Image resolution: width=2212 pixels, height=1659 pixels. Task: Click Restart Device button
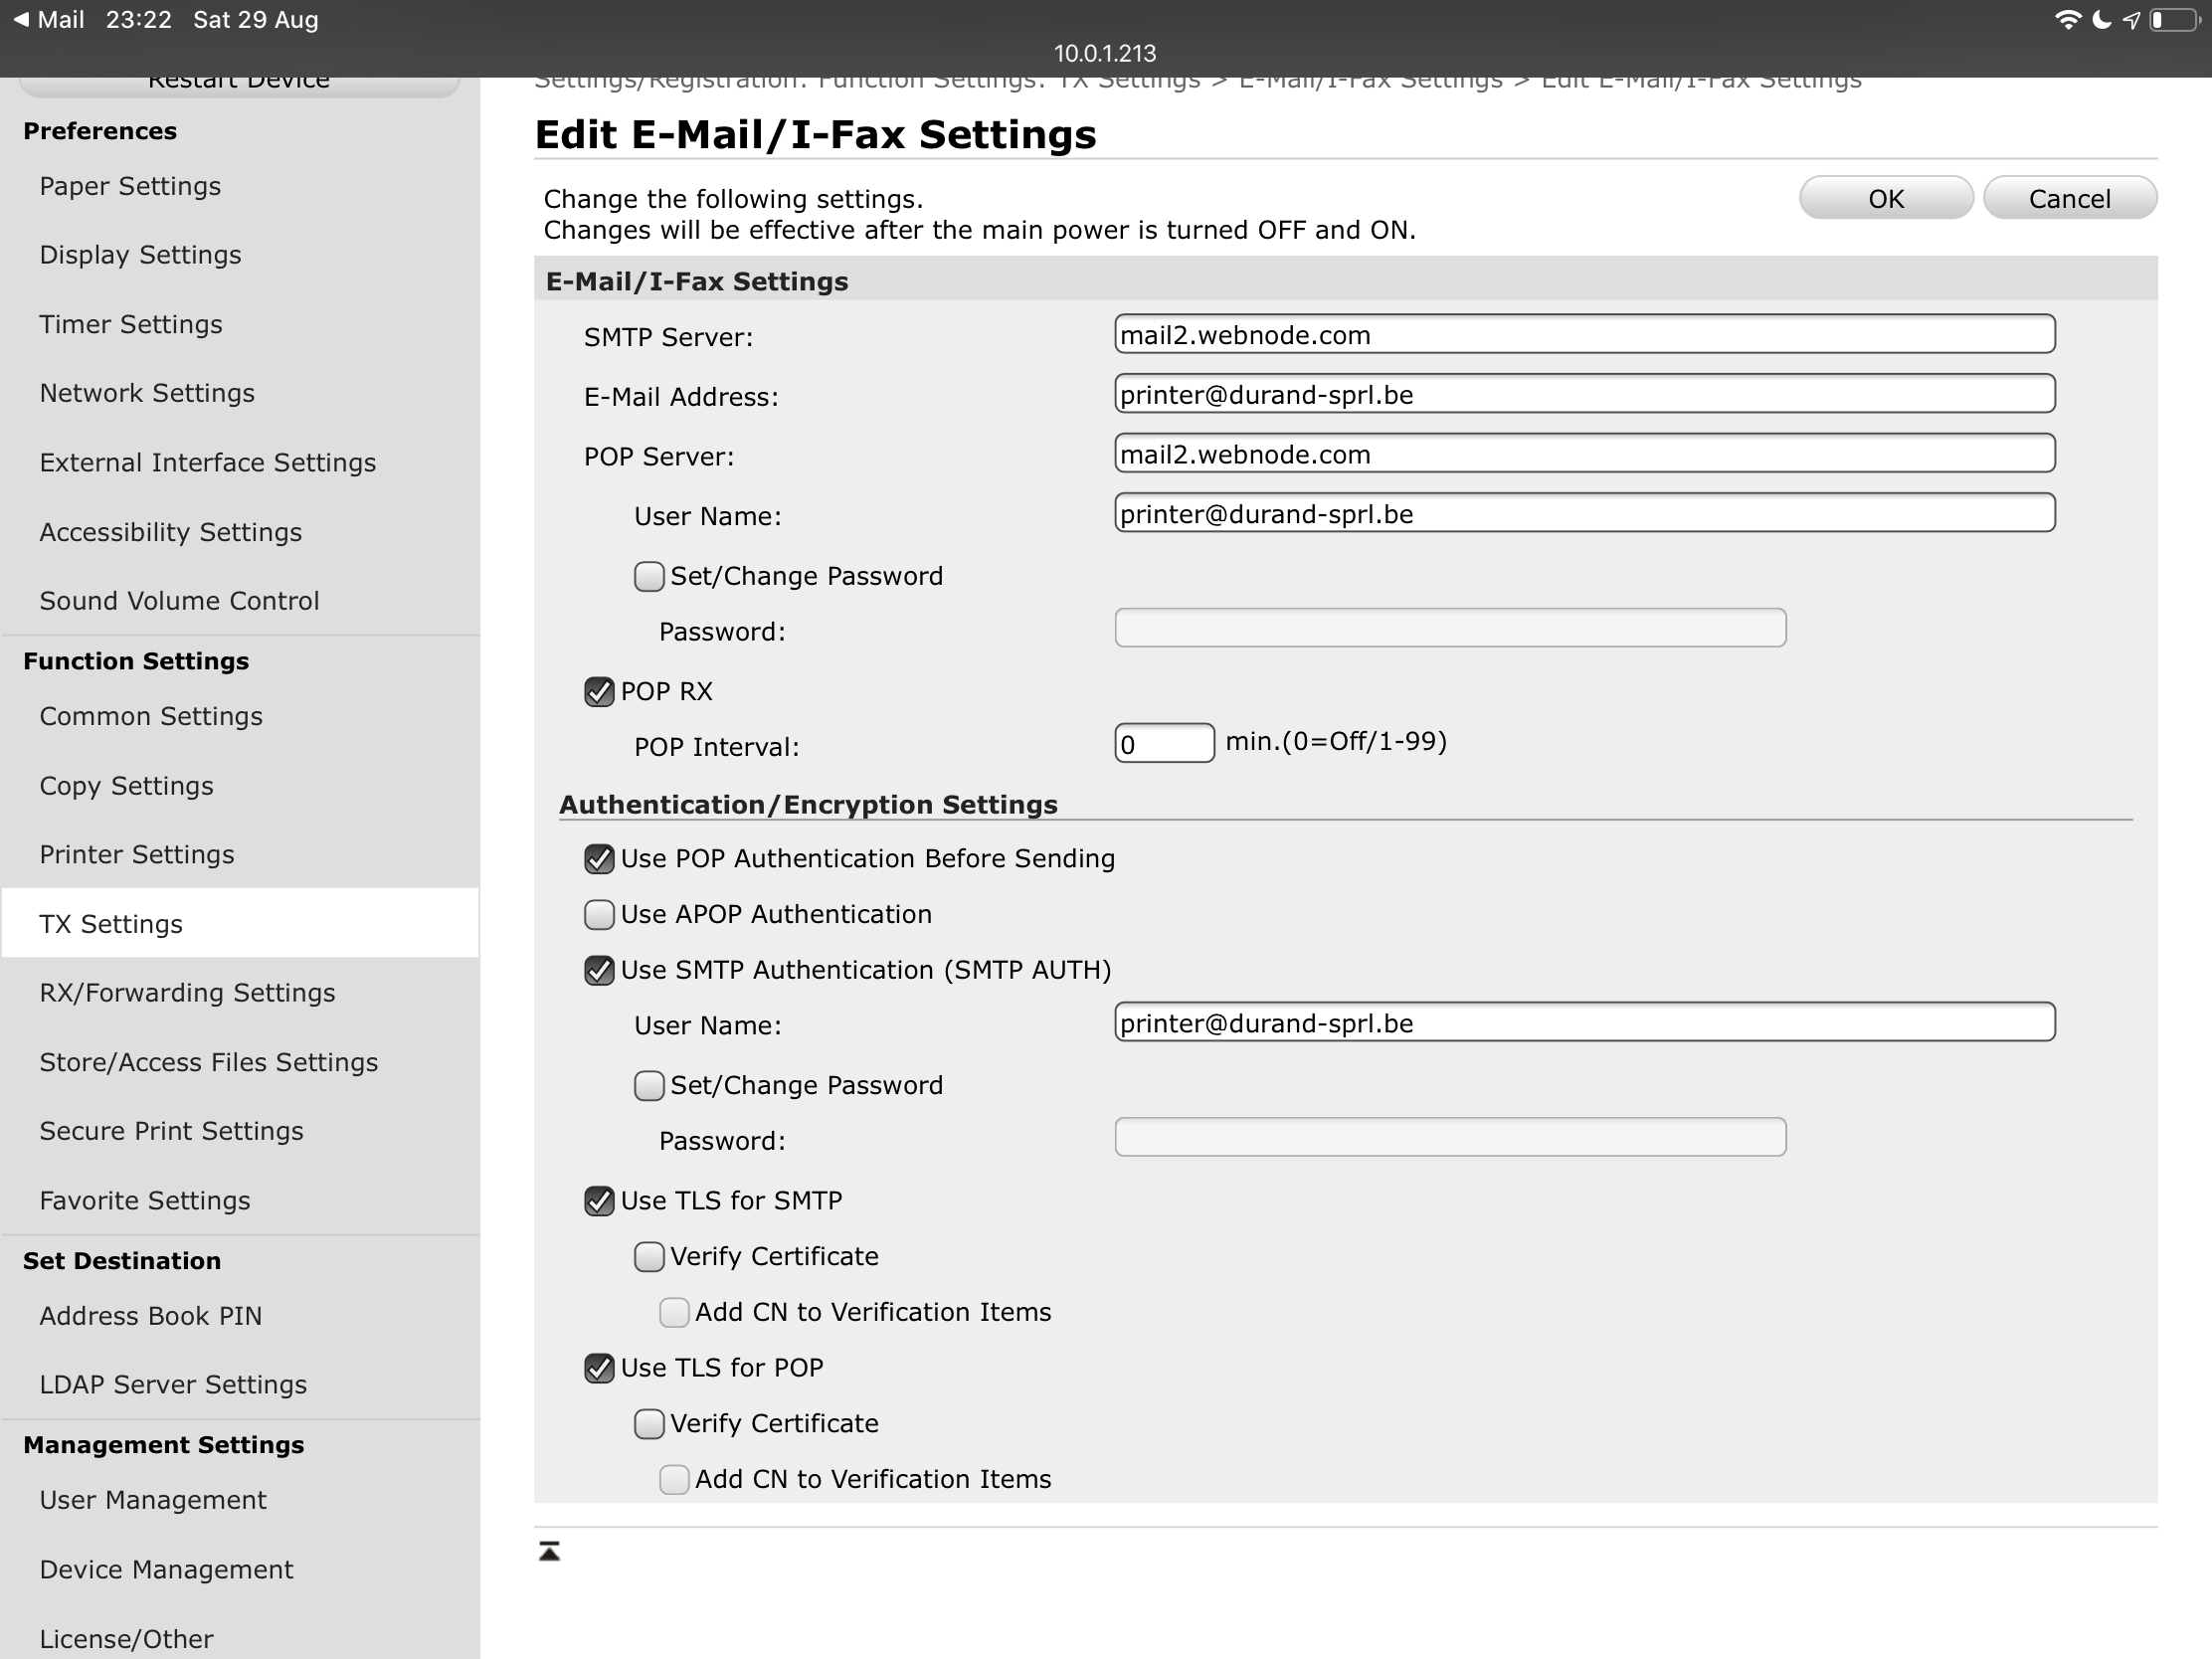pos(239,84)
